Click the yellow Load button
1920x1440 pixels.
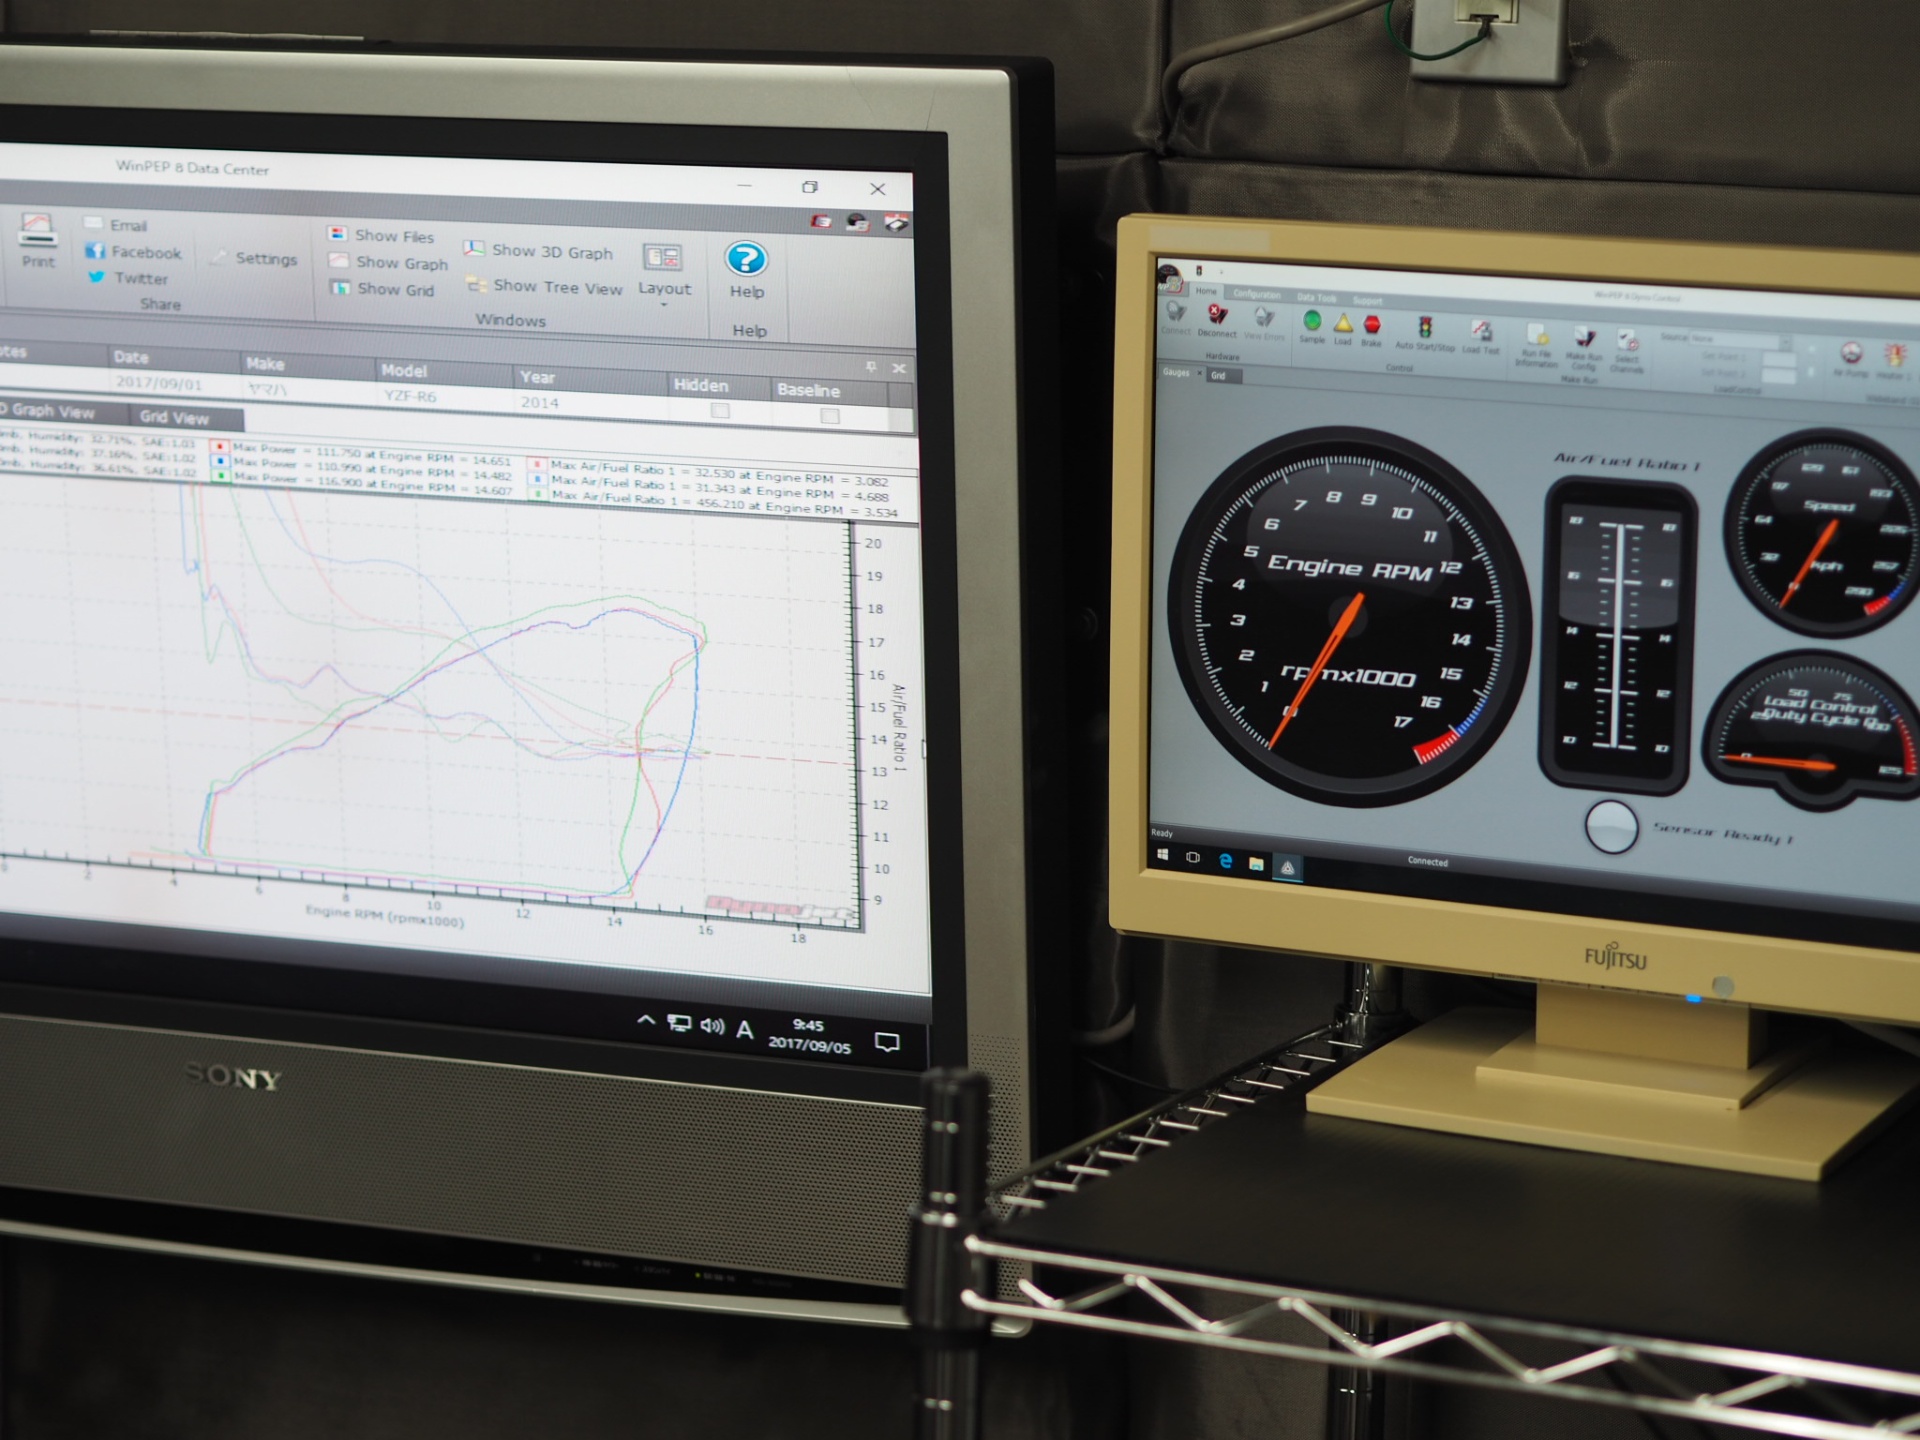coord(1343,329)
